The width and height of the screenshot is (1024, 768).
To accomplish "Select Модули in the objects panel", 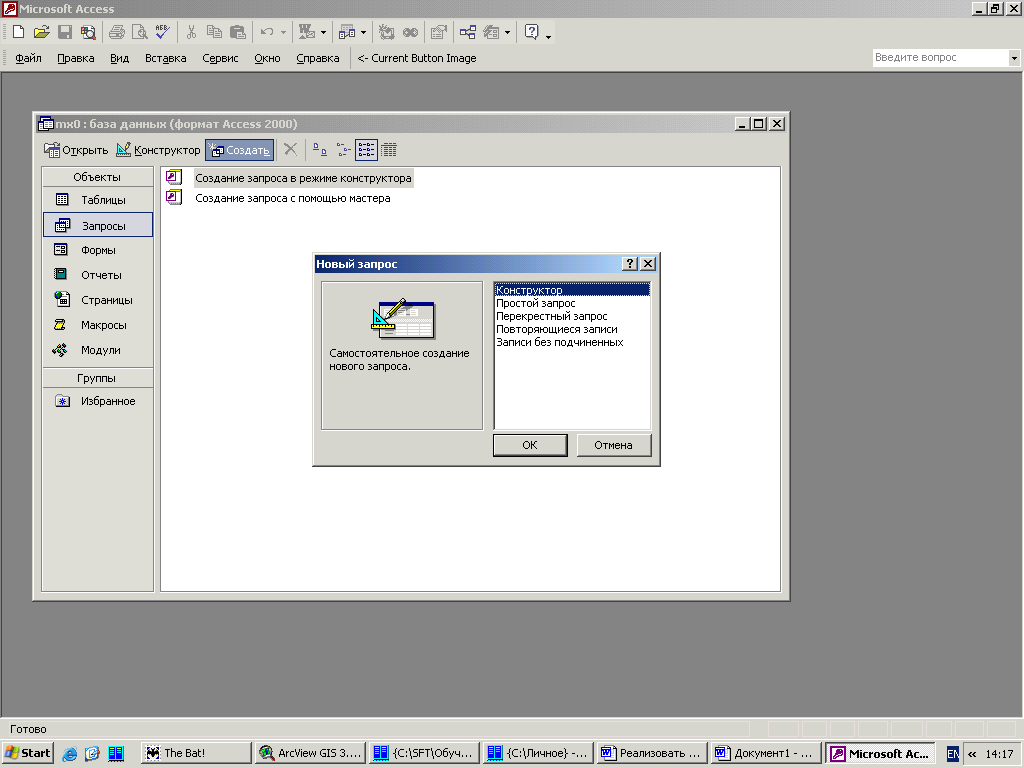I will (97, 350).
